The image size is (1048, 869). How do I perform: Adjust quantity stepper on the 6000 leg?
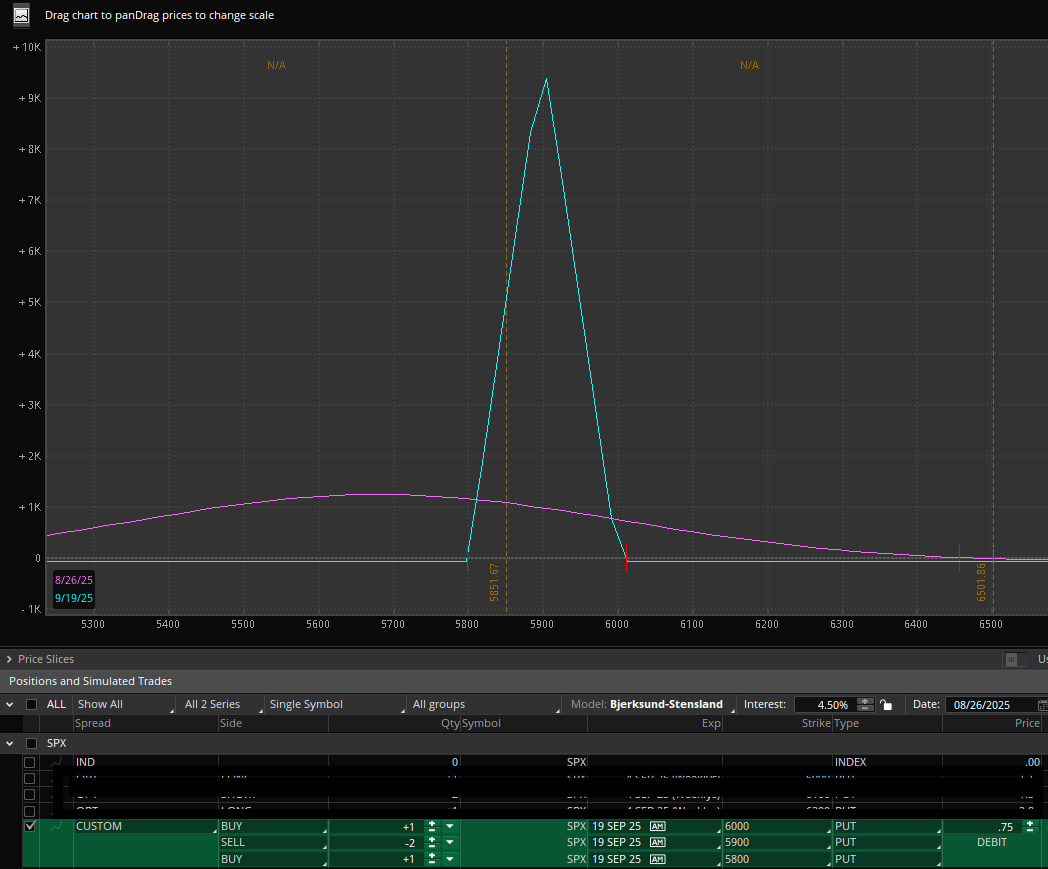[x=432, y=826]
